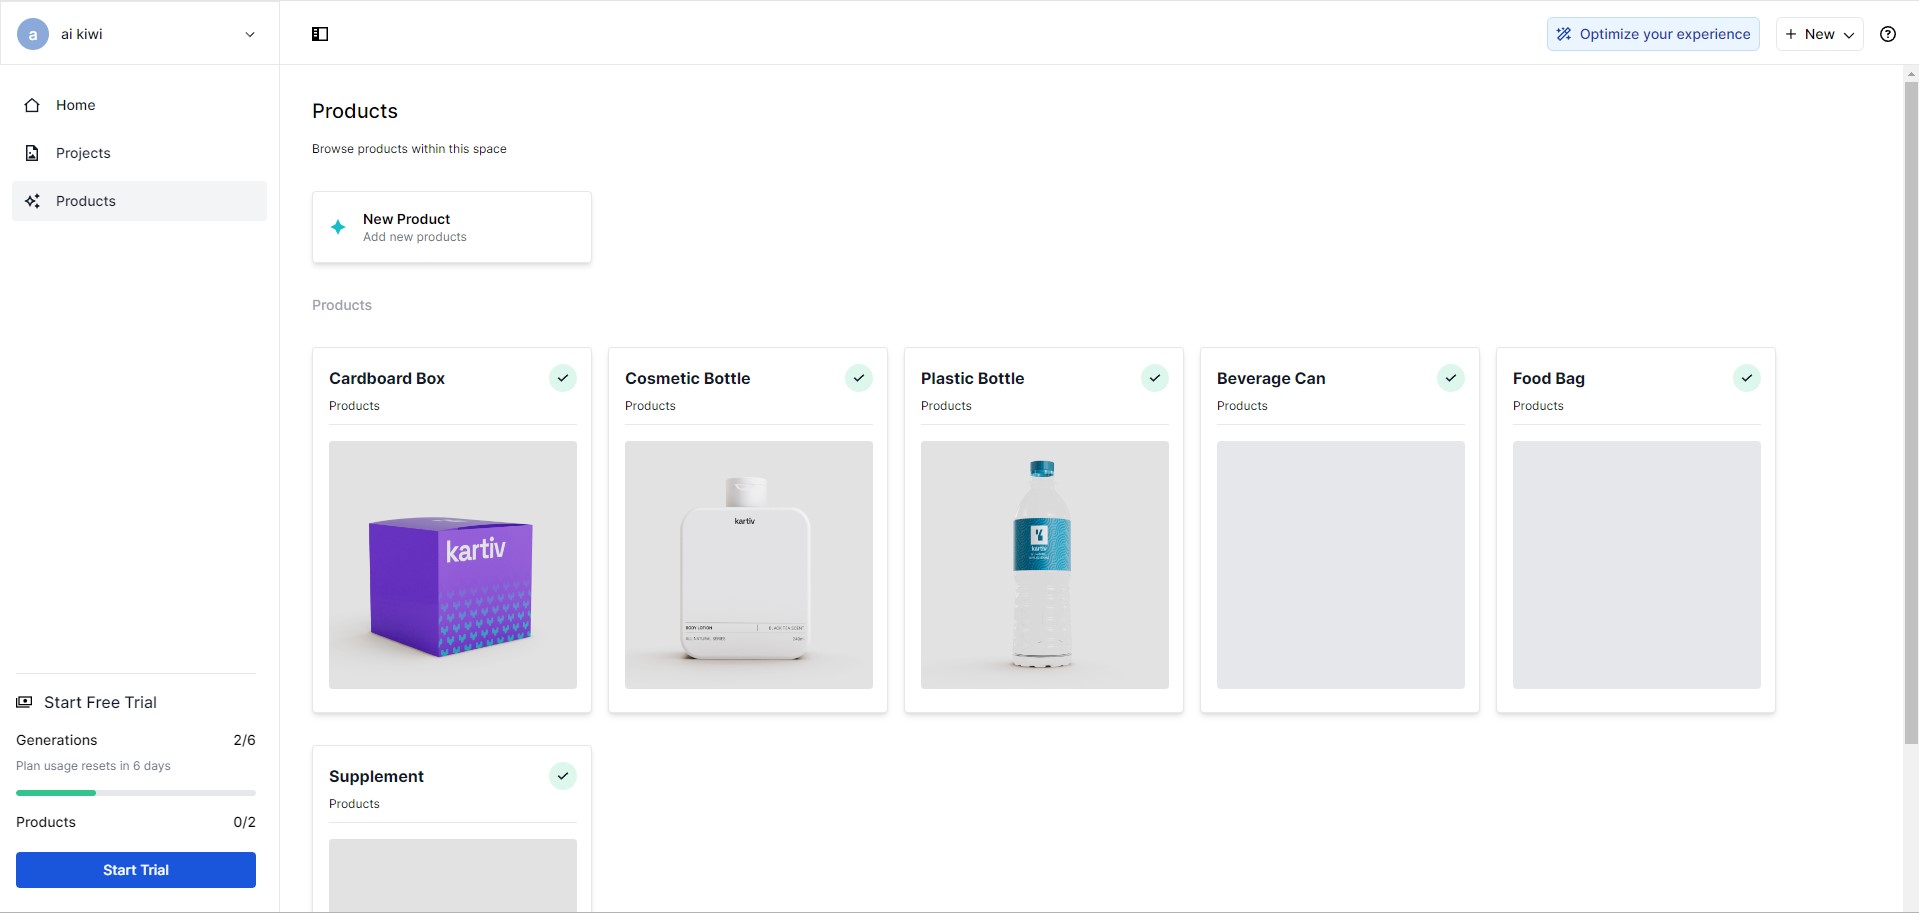Click the page vertical scrollbar
Screen dimensions: 1919x913
point(1911,412)
